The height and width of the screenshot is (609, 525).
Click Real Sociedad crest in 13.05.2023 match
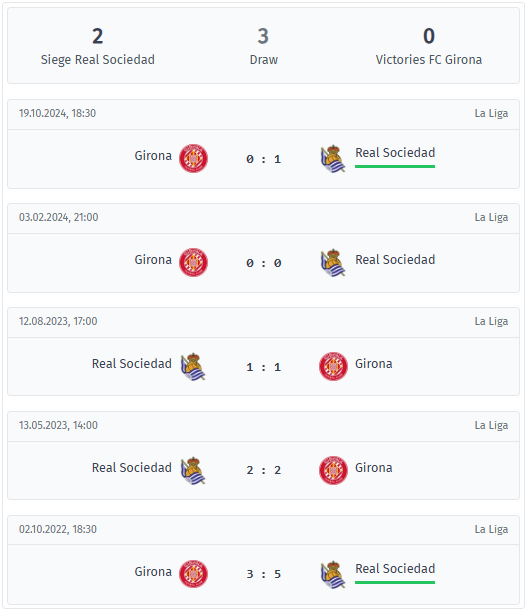pyautogui.click(x=193, y=471)
